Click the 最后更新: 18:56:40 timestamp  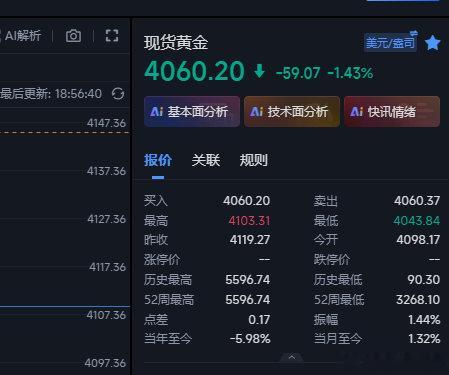coord(51,94)
